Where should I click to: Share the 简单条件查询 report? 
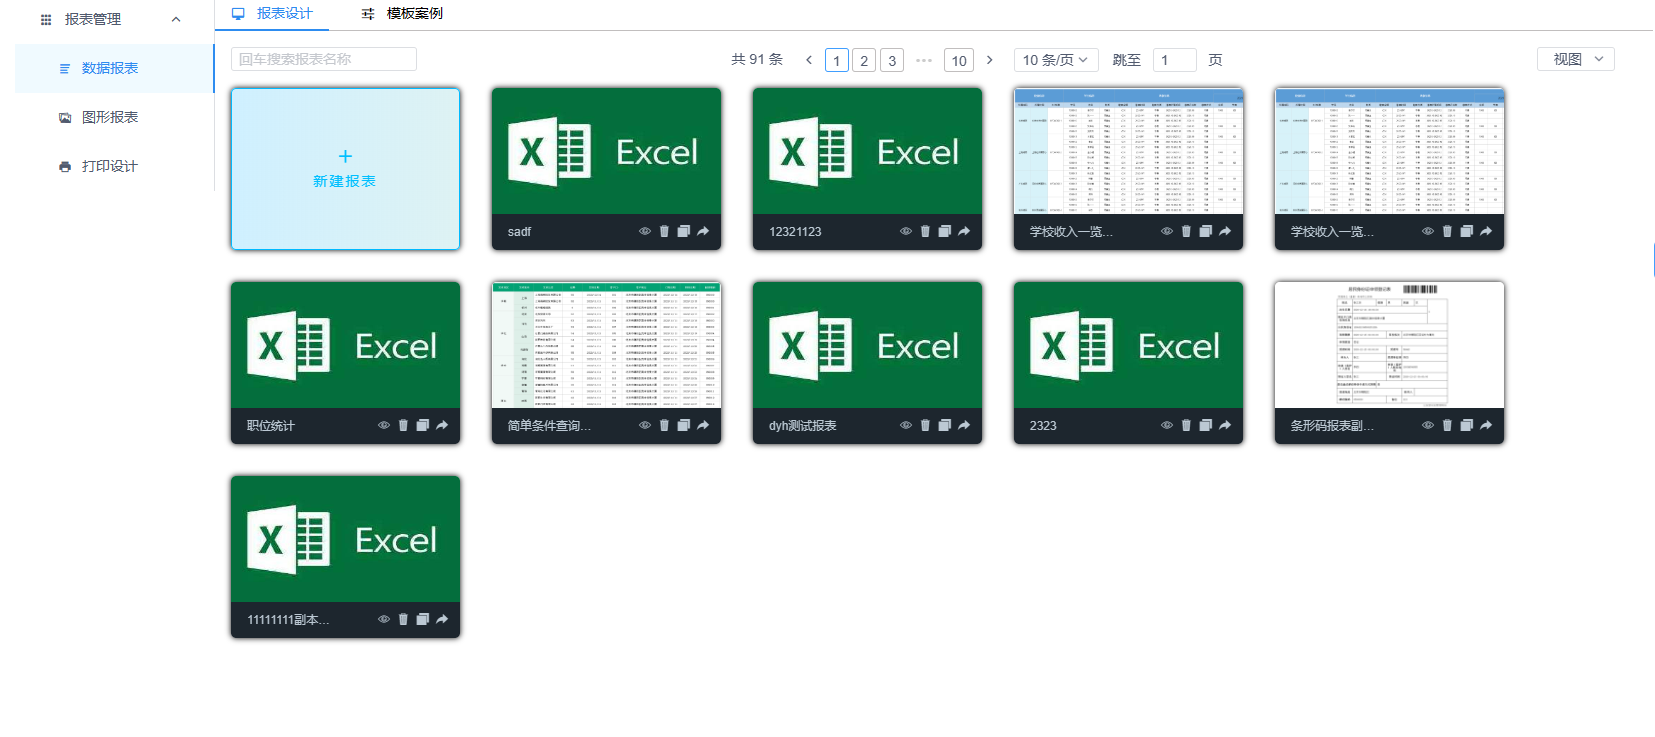(x=703, y=425)
